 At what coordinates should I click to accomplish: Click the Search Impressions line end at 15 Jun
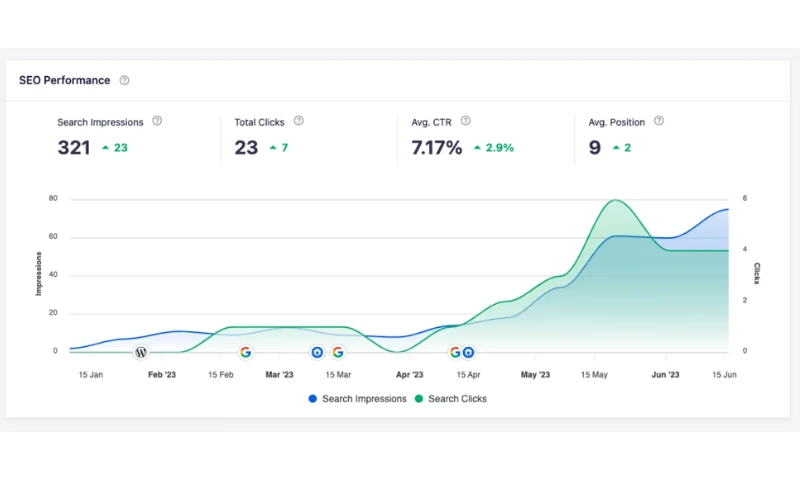[x=727, y=210]
